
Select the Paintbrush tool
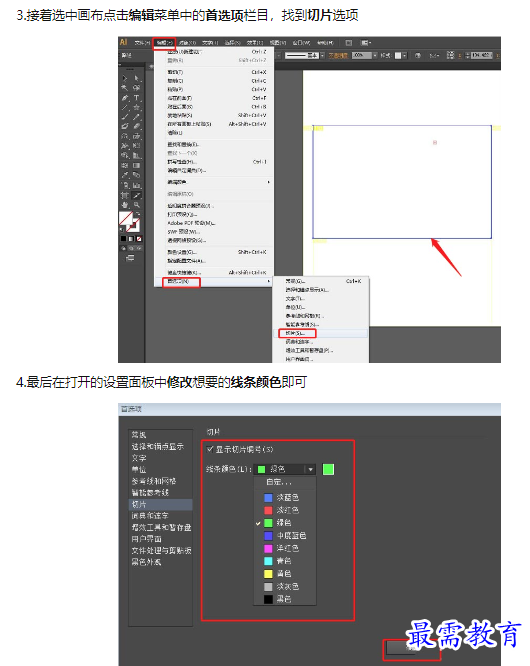(x=124, y=117)
